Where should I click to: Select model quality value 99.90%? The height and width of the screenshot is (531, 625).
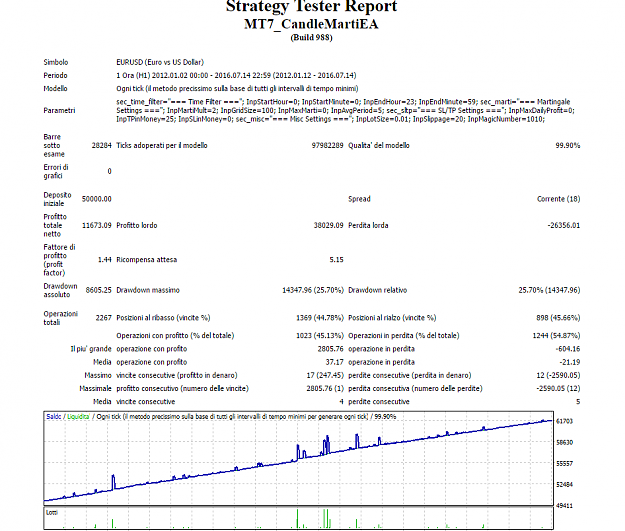pos(568,146)
